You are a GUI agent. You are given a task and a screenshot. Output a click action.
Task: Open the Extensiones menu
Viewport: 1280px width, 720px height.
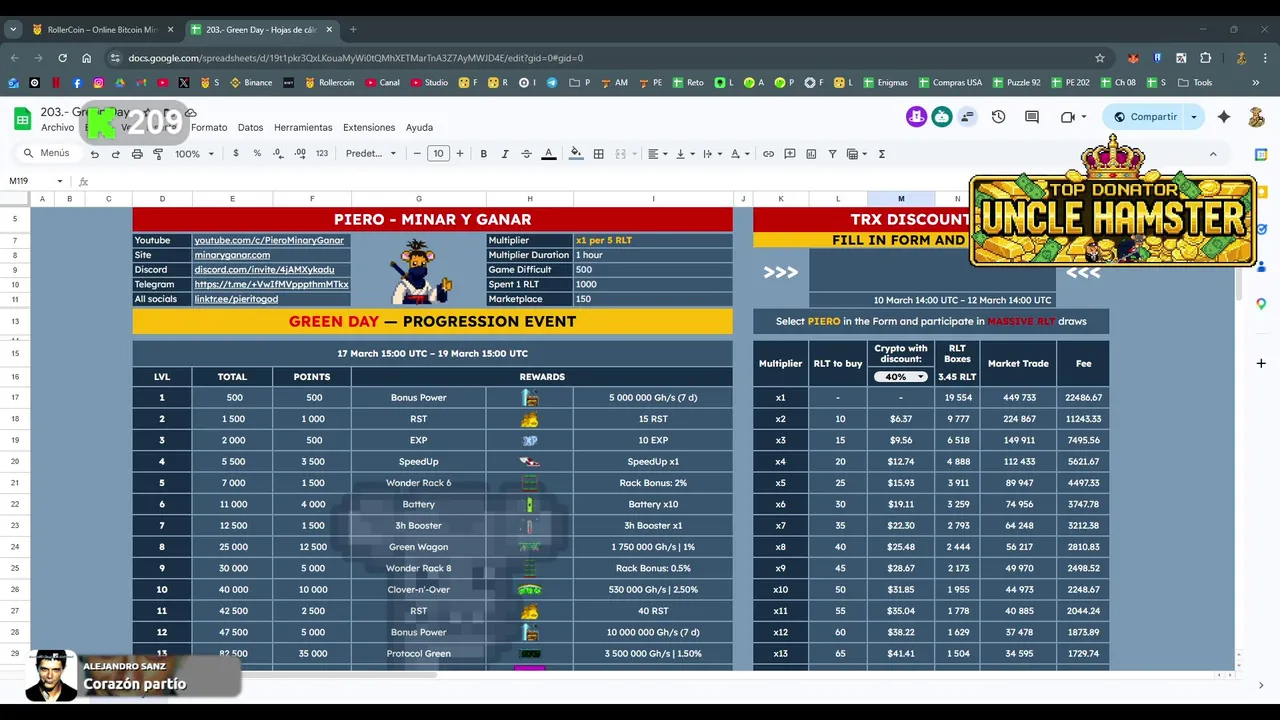click(369, 128)
